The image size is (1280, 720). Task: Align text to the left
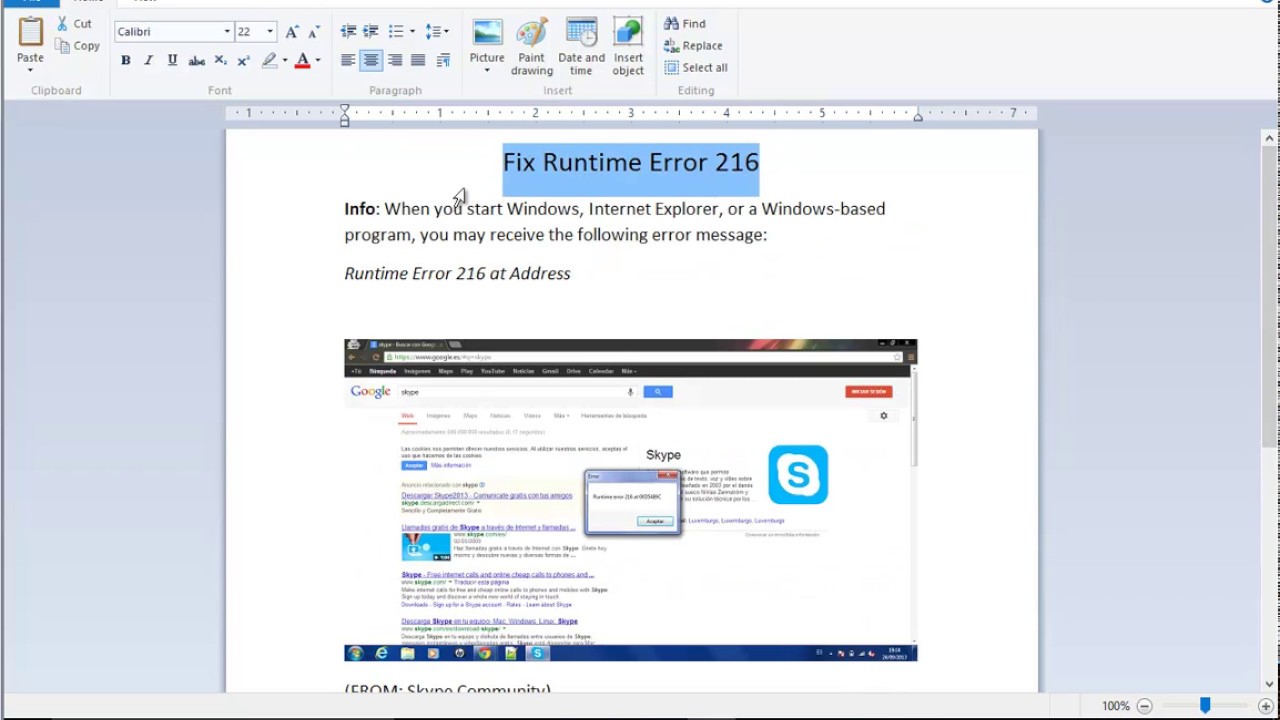(x=348, y=61)
